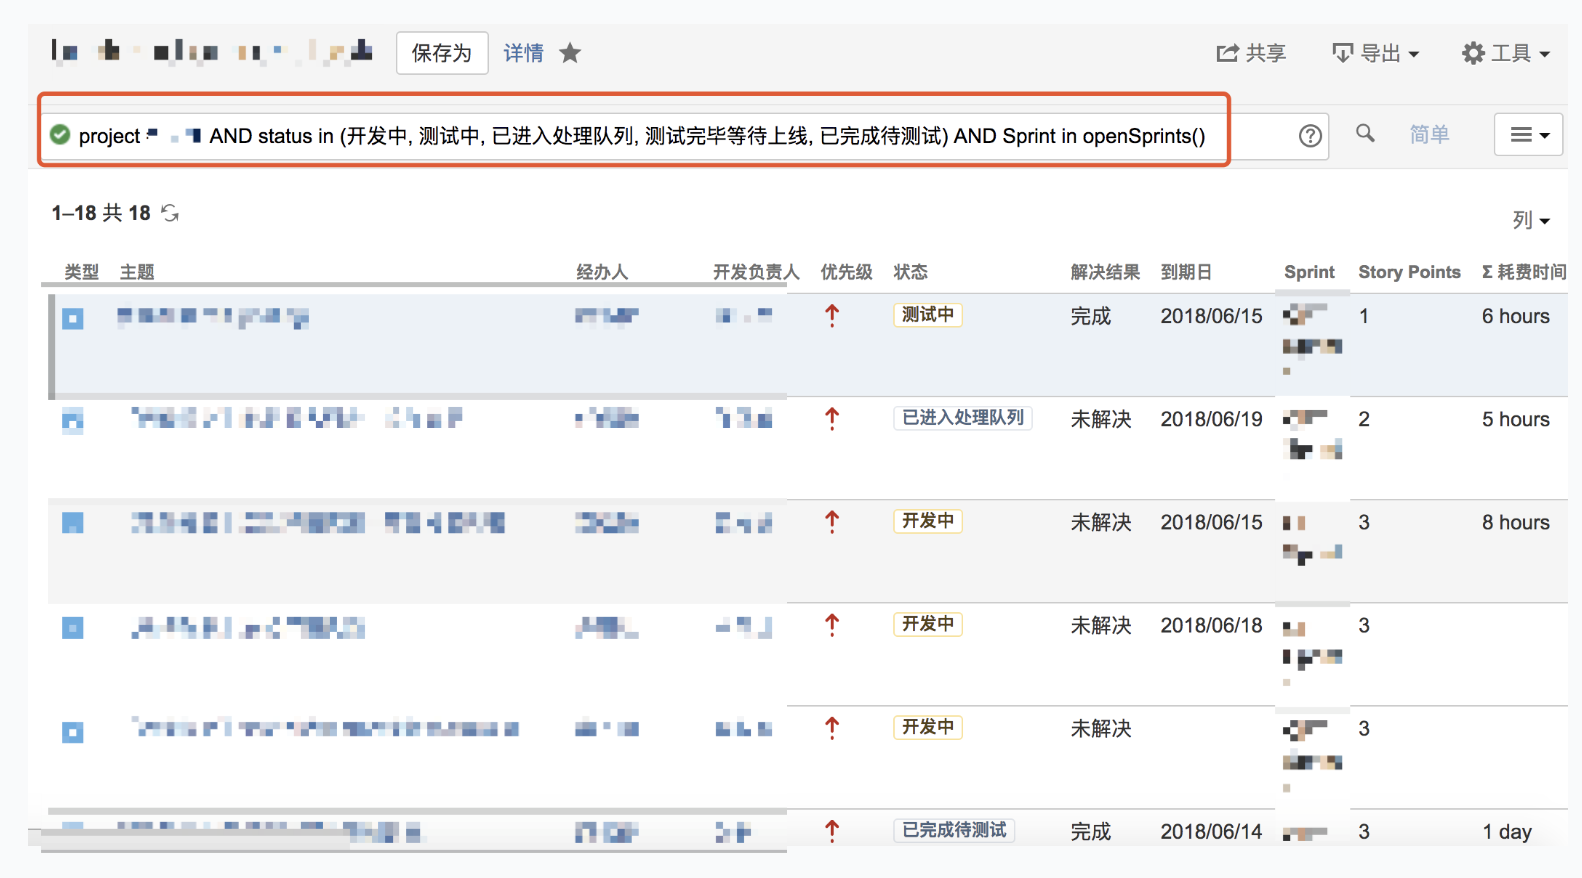This screenshot has height=878, width=1582.
Task: Sort by 主题 column header
Action: 137,272
